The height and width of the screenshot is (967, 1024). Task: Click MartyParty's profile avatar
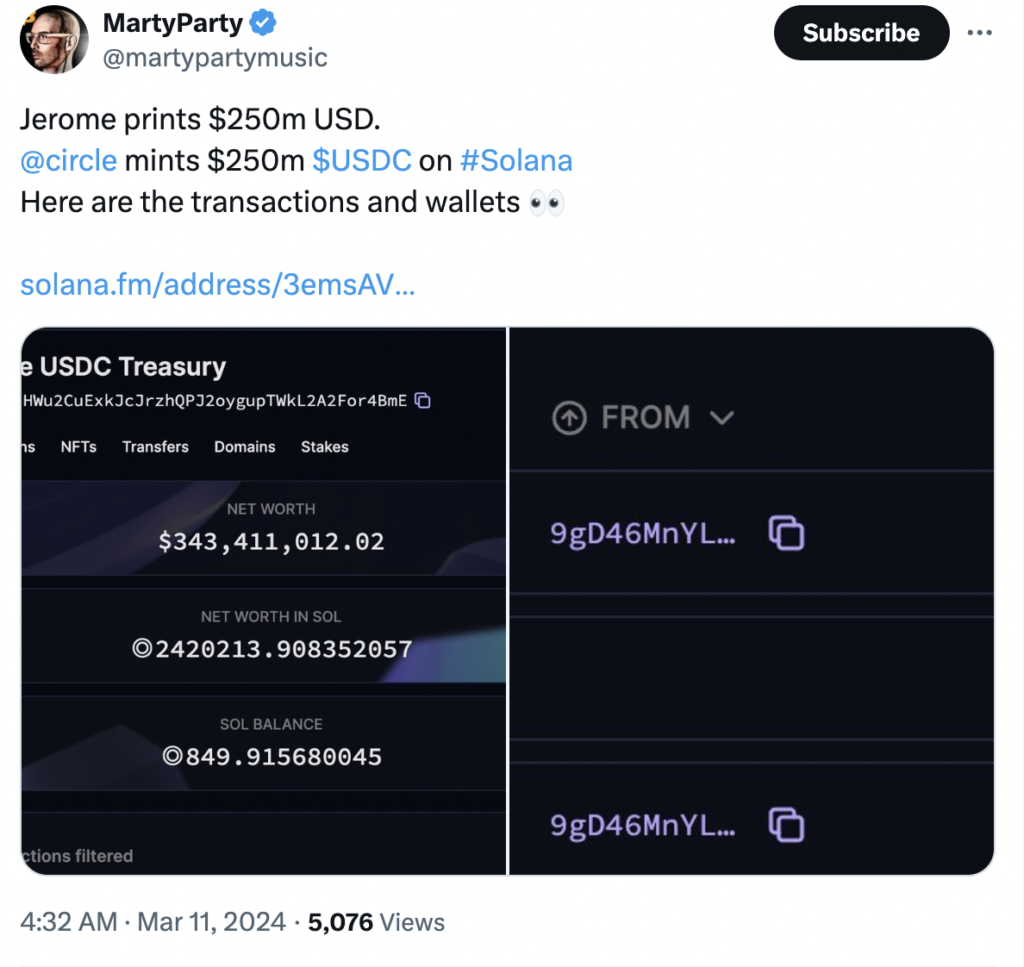click(x=54, y=39)
